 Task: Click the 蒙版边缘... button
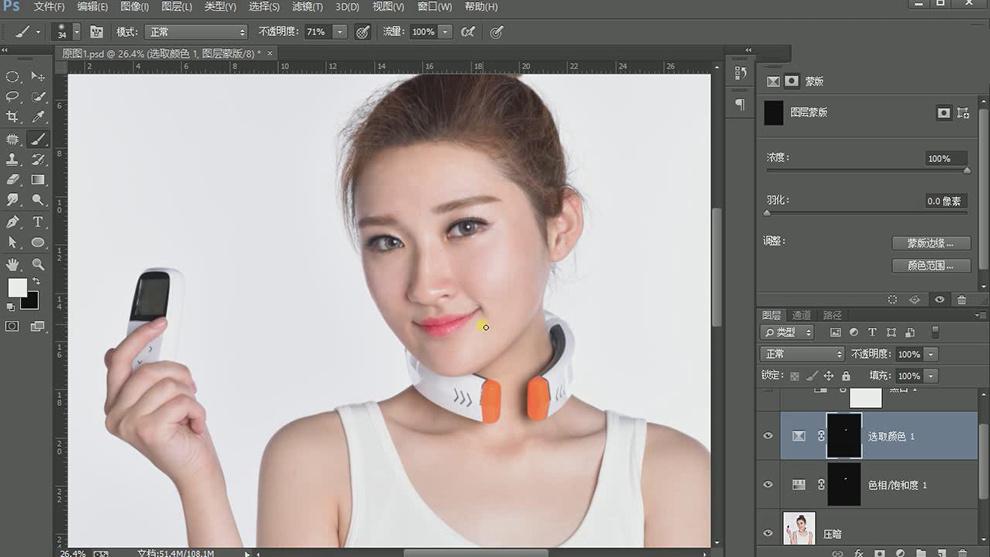(x=931, y=243)
